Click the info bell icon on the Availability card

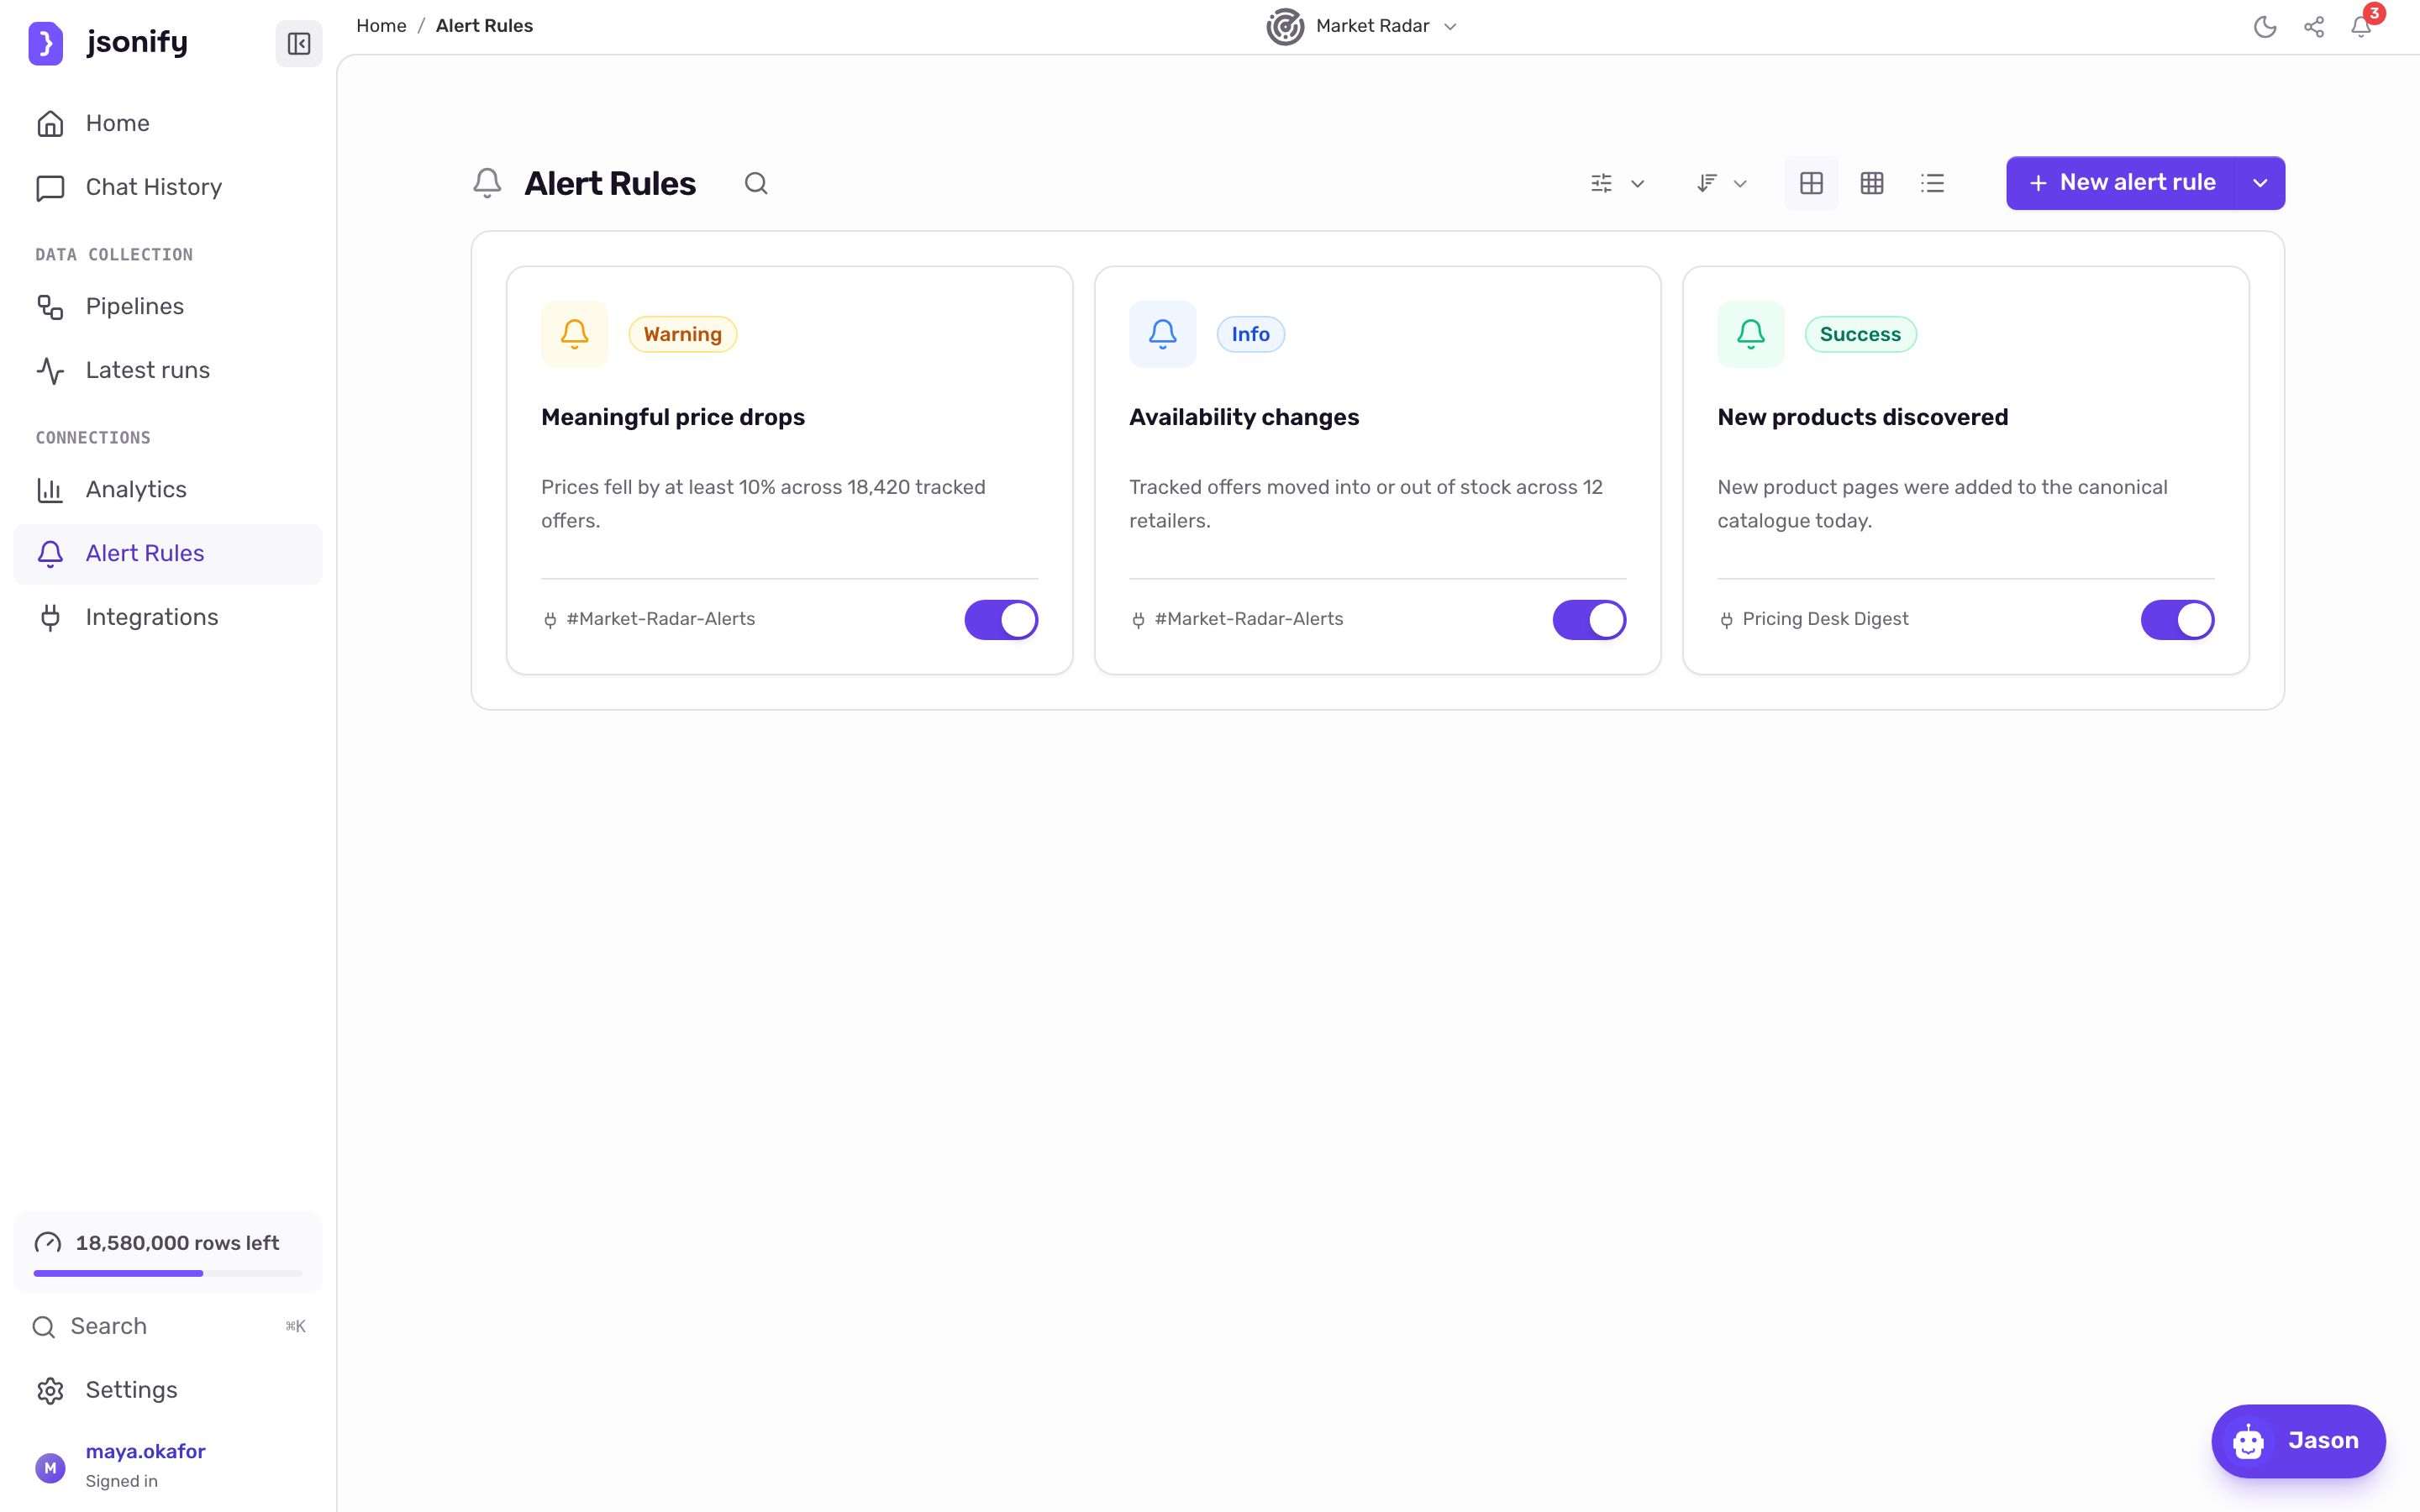click(1162, 334)
